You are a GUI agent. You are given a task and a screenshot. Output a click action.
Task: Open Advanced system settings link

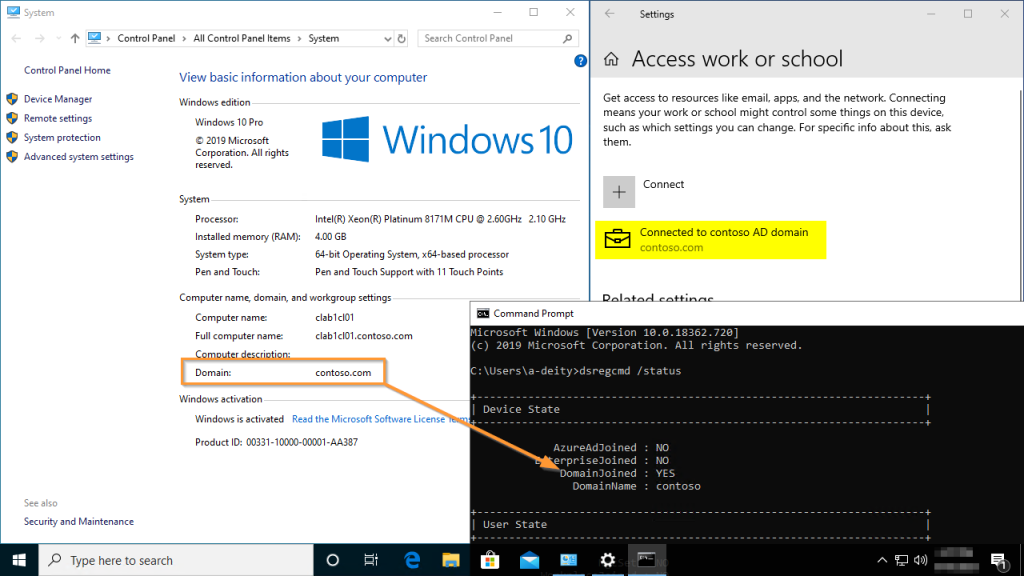[x=79, y=157]
